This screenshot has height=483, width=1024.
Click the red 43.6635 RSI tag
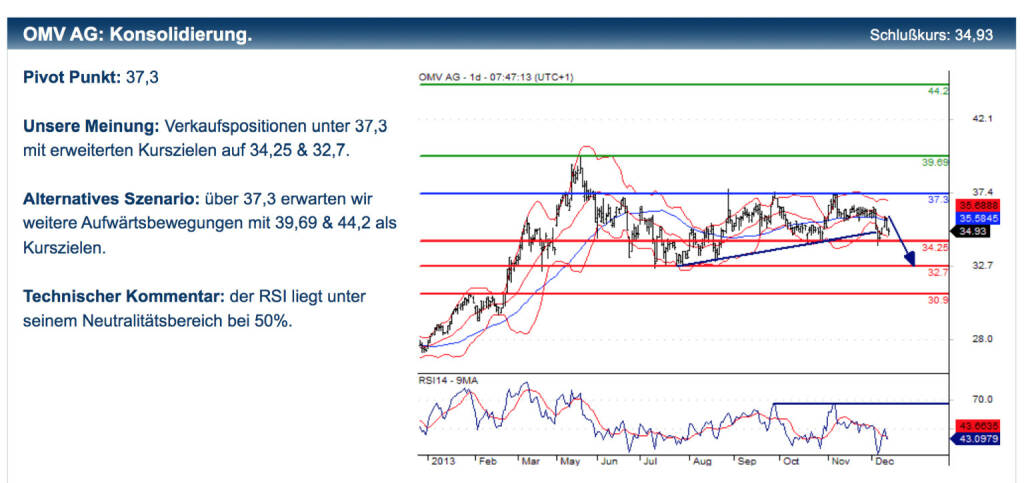click(976, 424)
